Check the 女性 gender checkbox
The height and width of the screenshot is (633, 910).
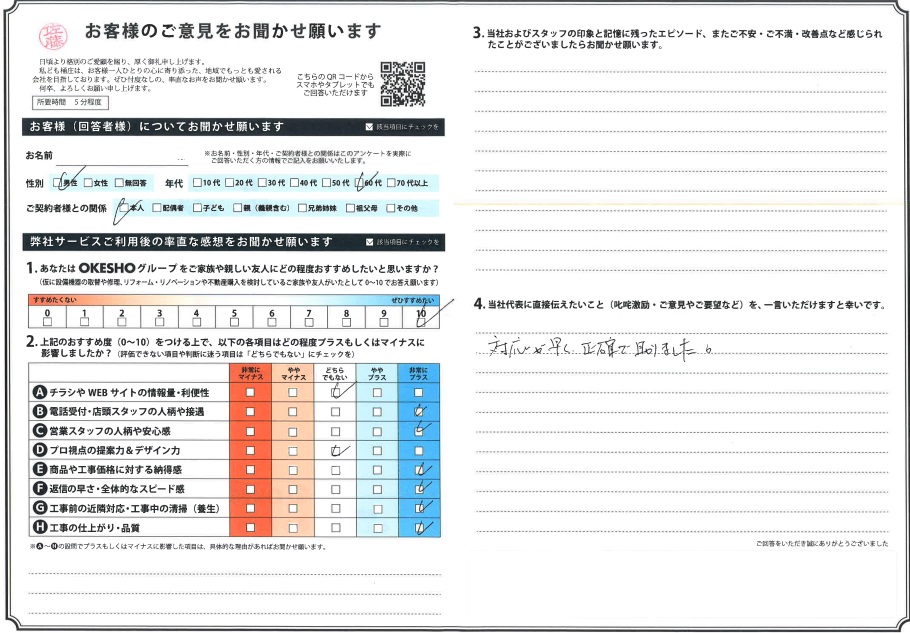89,184
